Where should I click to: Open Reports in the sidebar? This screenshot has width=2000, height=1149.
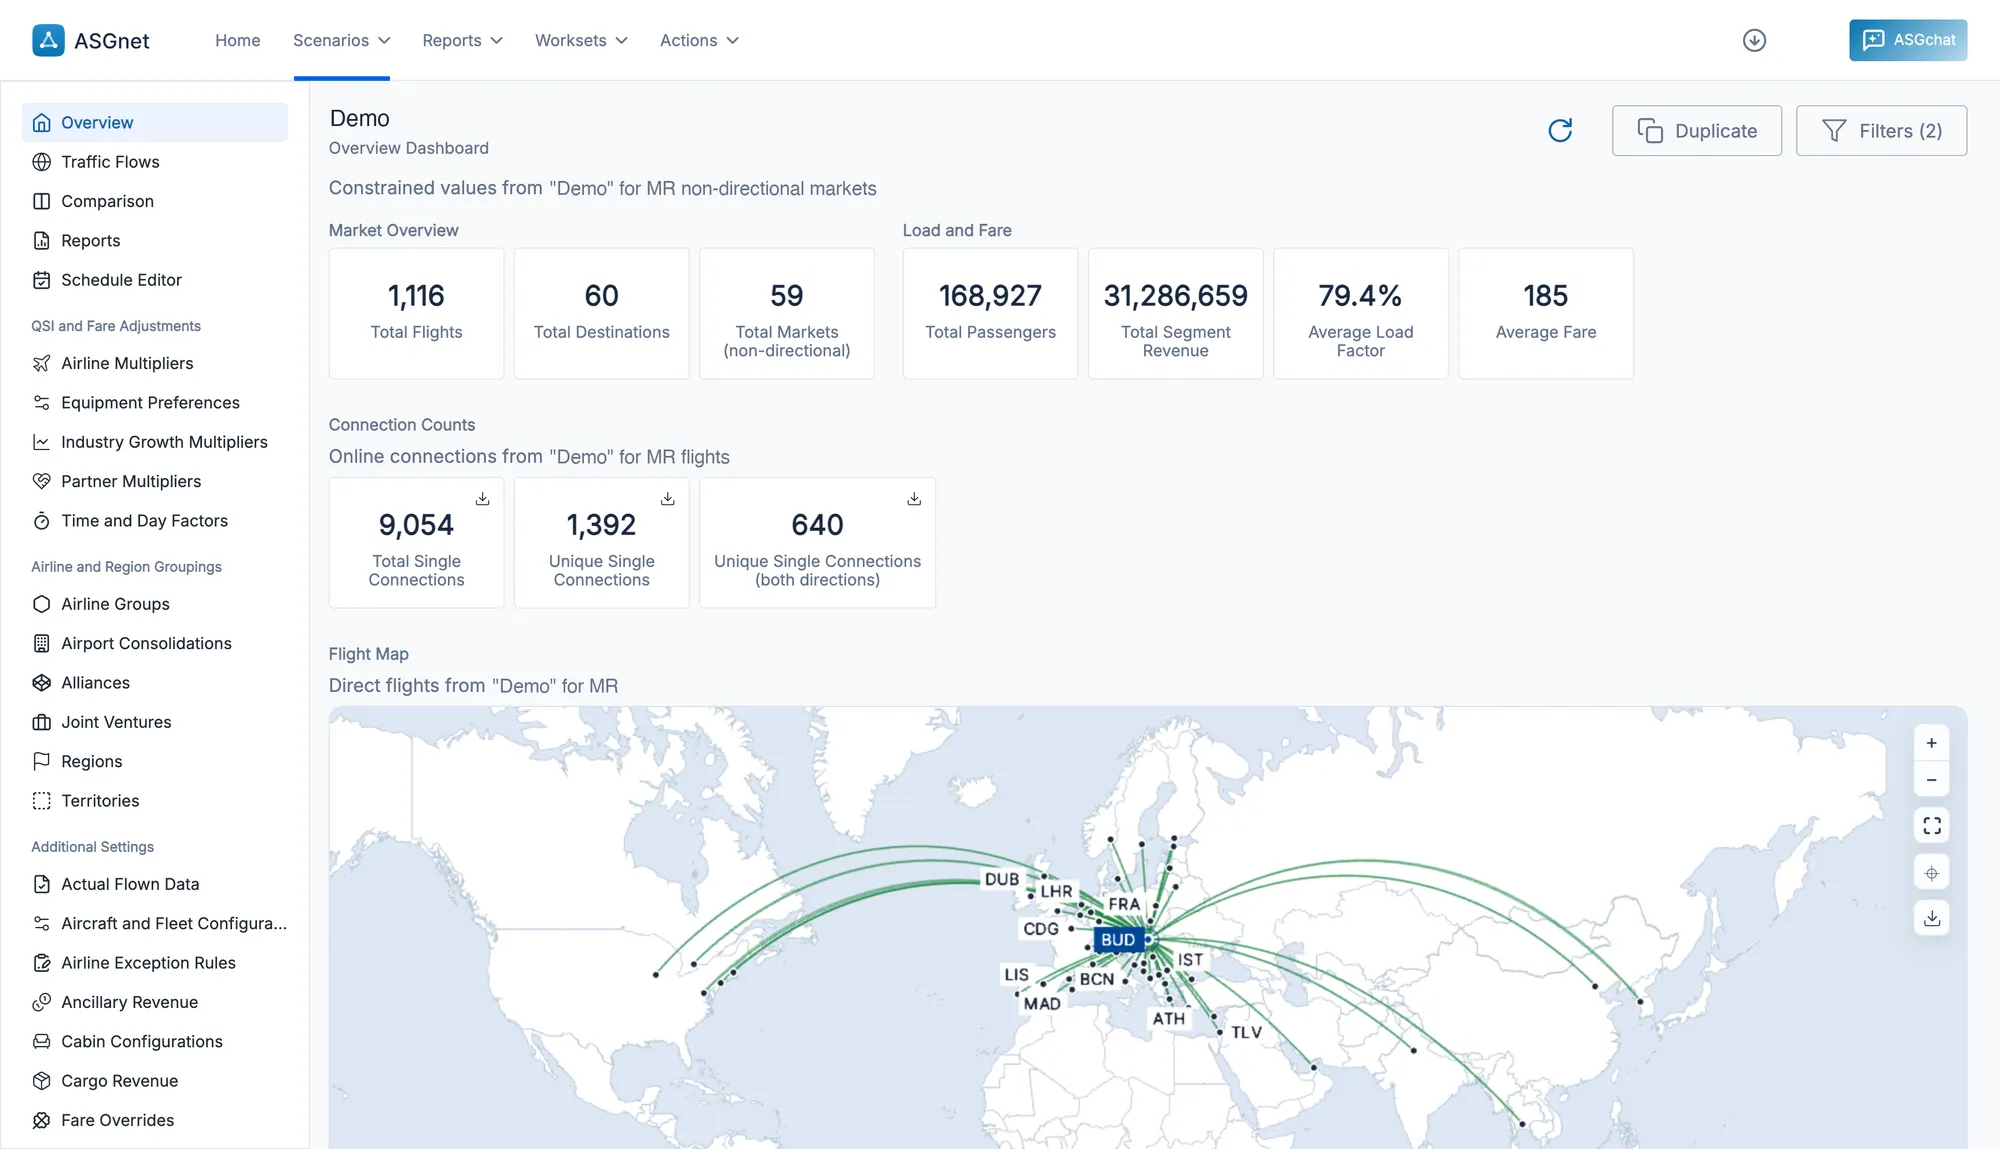[x=155, y=241]
